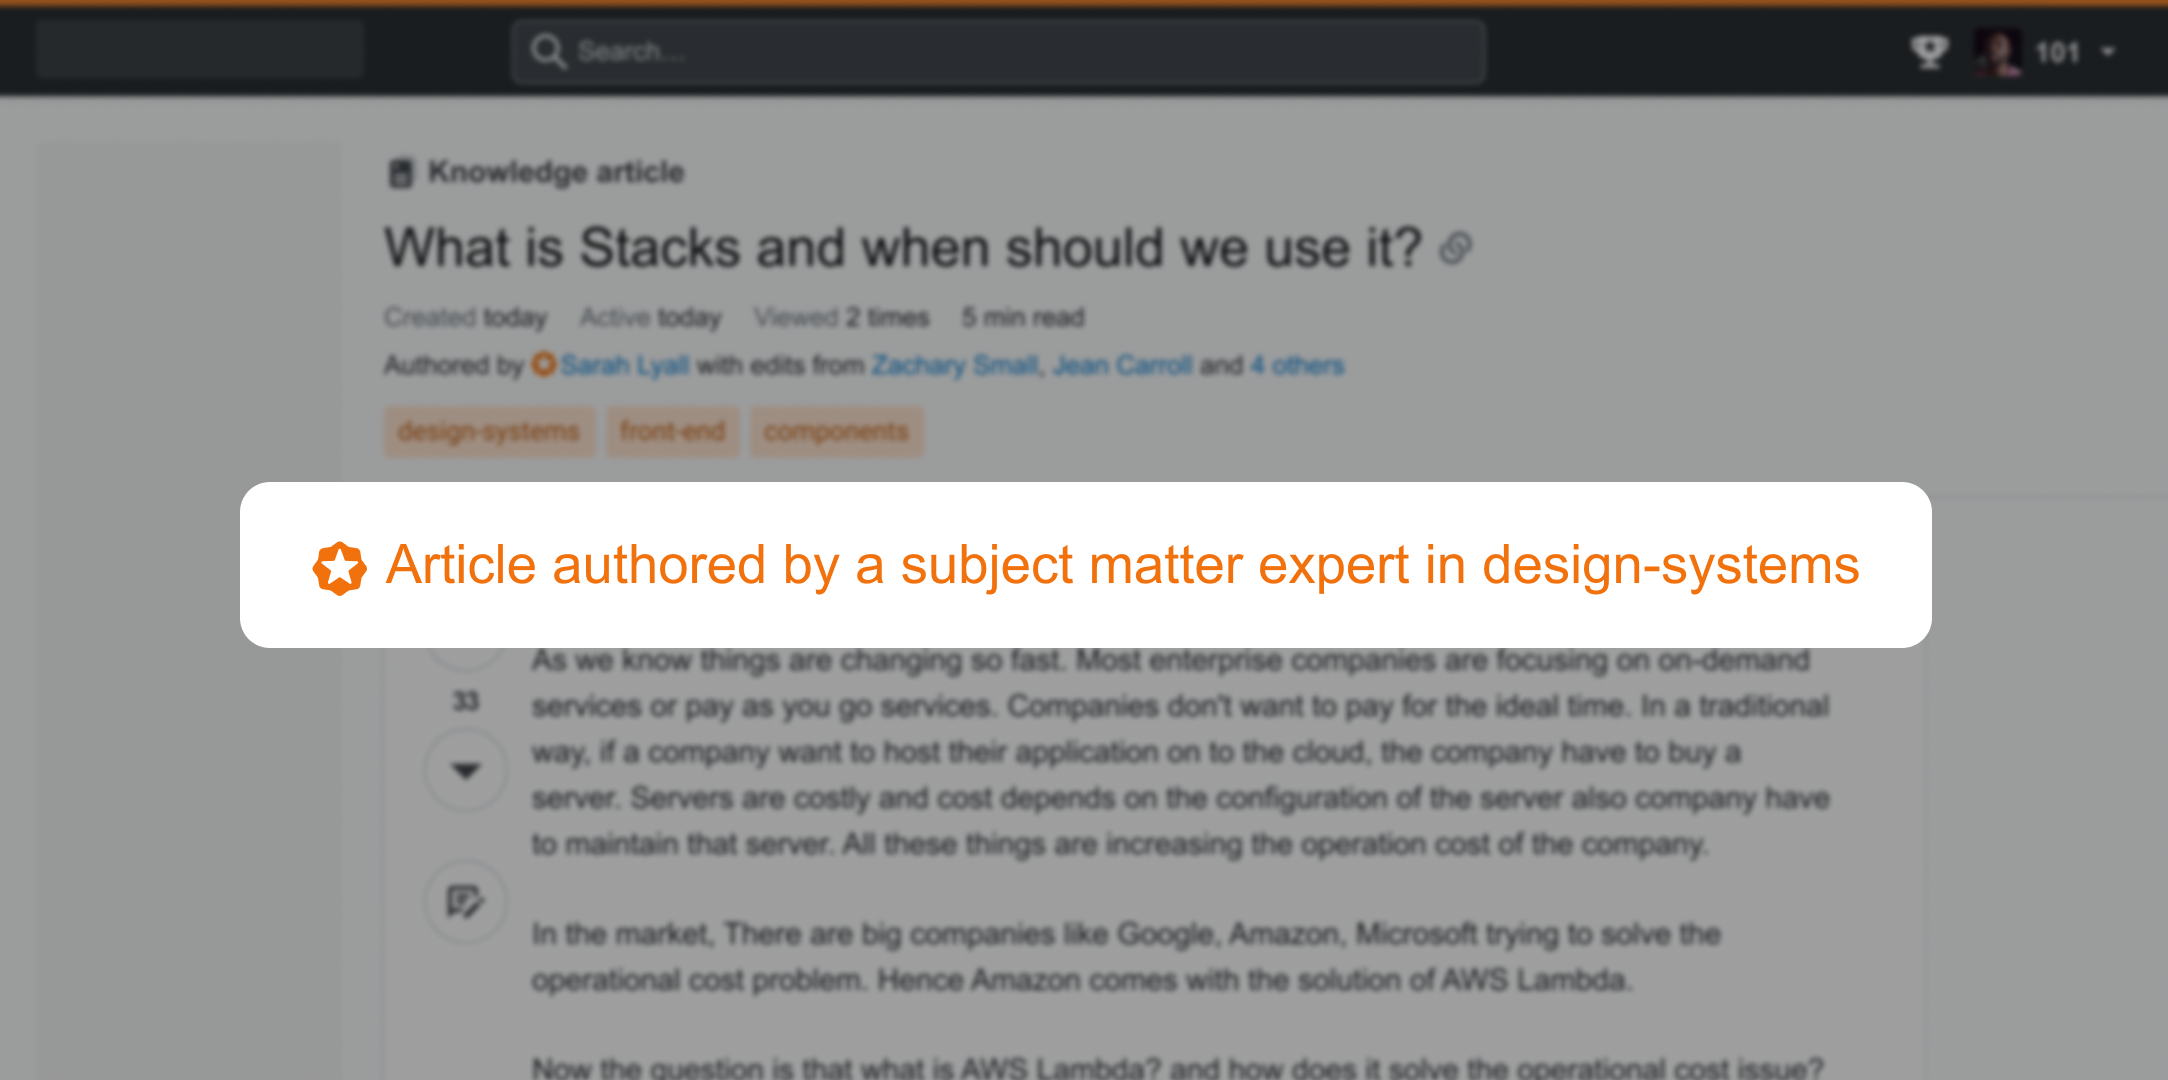The height and width of the screenshot is (1080, 2168).
Task: Click the article title heading
Action: tap(903, 248)
